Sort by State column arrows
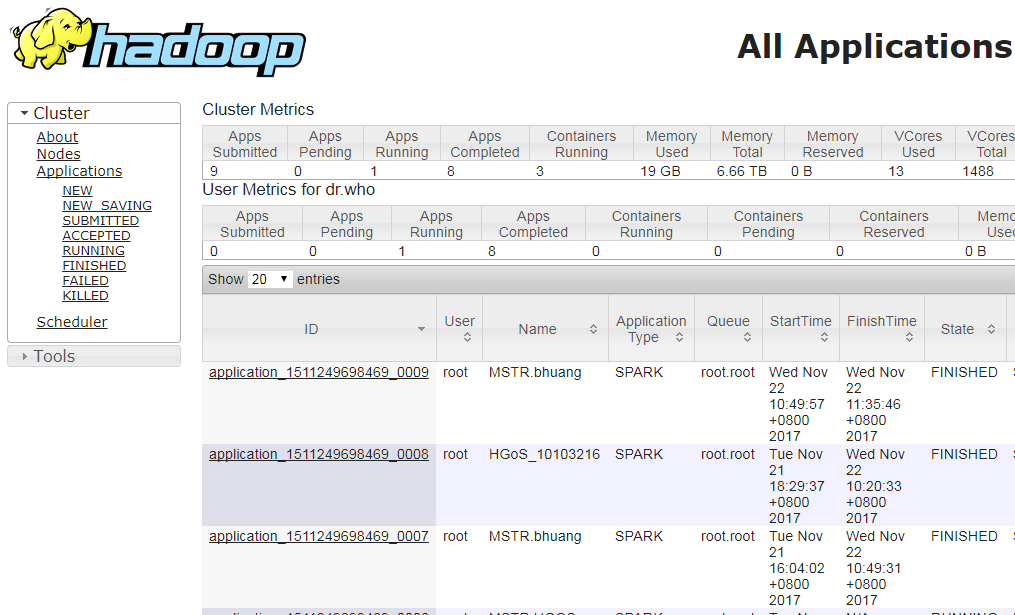The height and width of the screenshot is (615, 1015). click(x=991, y=330)
